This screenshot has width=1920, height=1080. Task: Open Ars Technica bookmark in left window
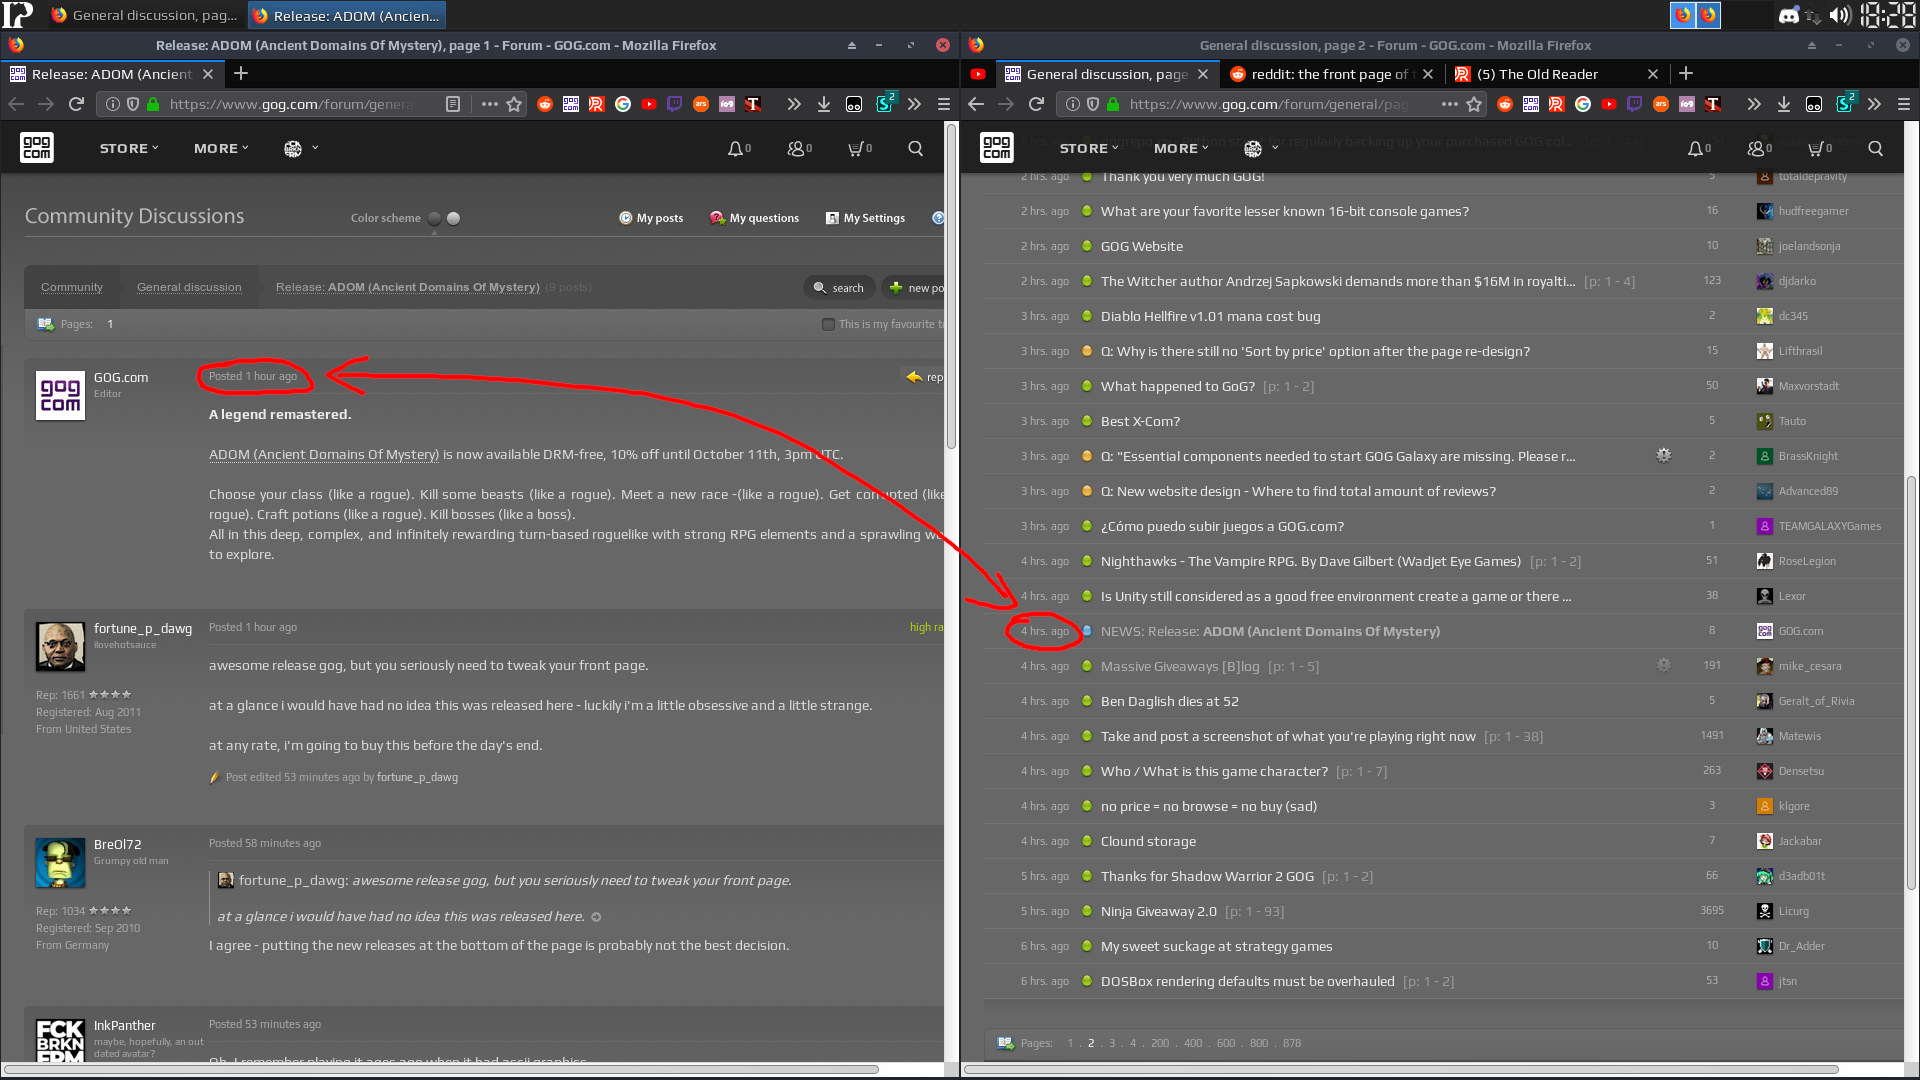coord(701,104)
